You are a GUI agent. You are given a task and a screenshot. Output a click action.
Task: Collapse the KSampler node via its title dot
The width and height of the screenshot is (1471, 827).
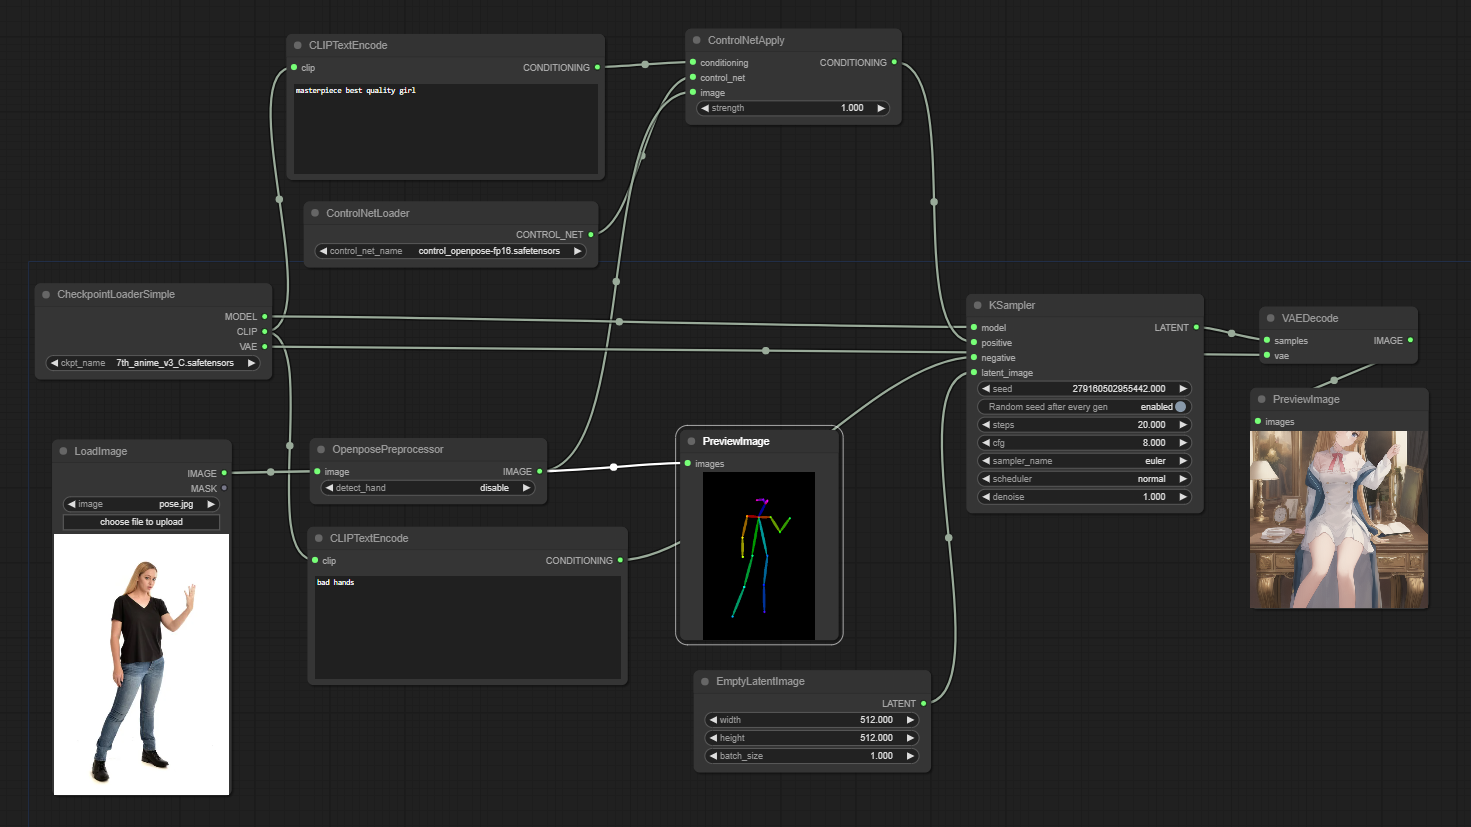click(977, 305)
